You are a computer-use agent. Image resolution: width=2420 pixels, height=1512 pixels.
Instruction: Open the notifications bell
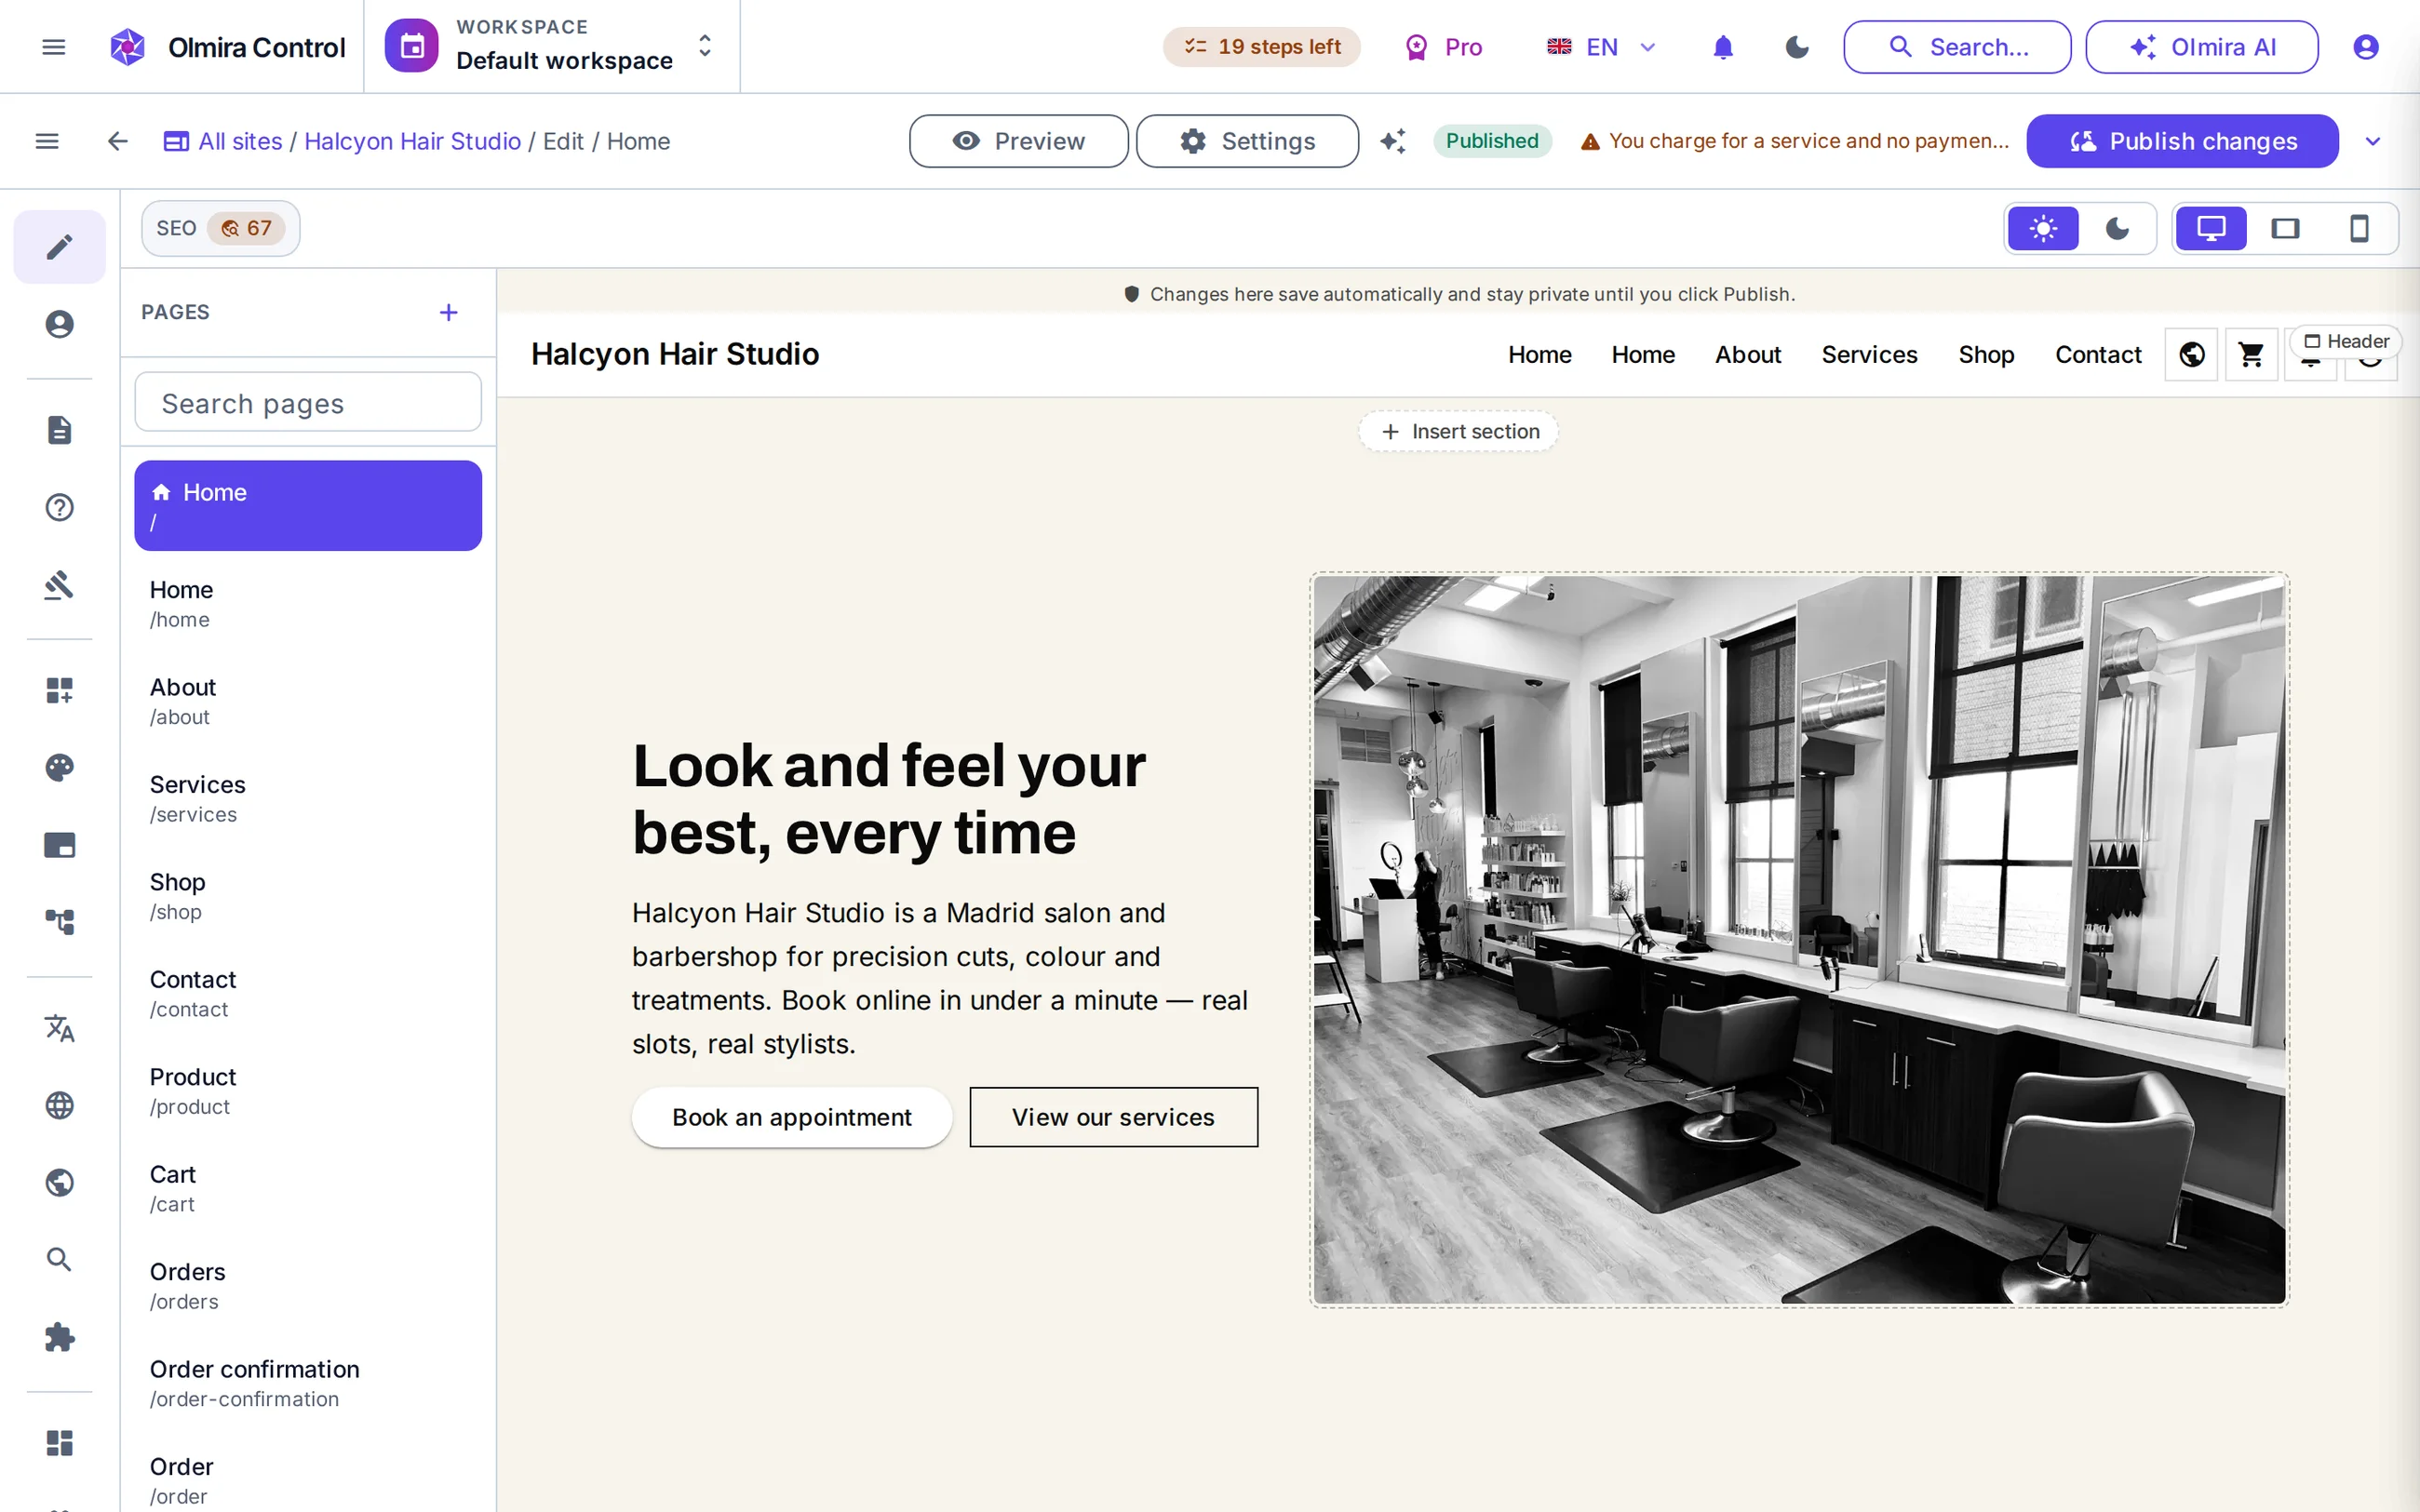click(x=1722, y=47)
